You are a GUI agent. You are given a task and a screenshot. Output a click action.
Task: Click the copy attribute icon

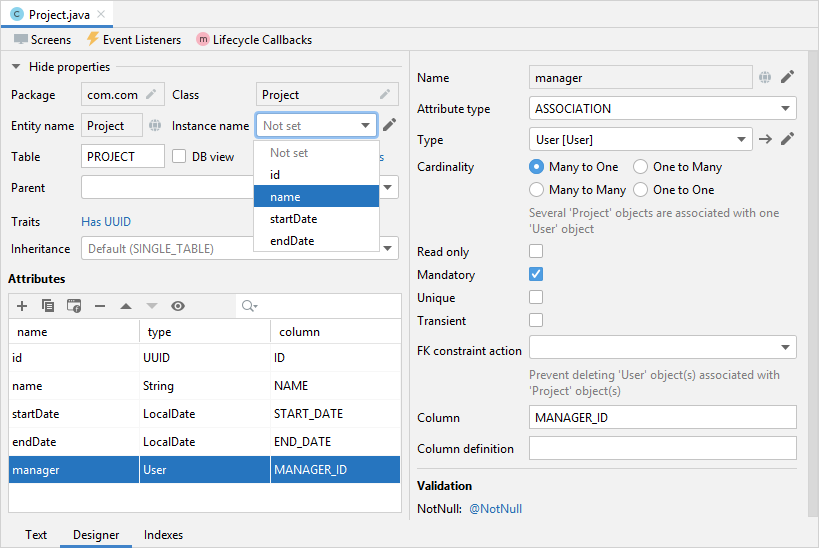coord(48,306)
